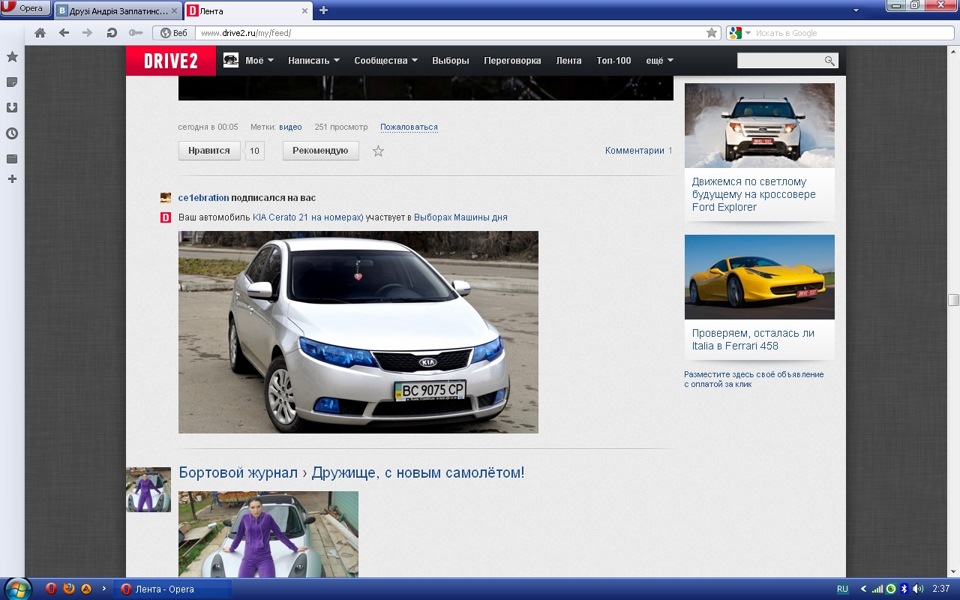Open Движемся по светлому будущему ad link
This screenshot has width=960, height=600.
[x=754, y=195]
